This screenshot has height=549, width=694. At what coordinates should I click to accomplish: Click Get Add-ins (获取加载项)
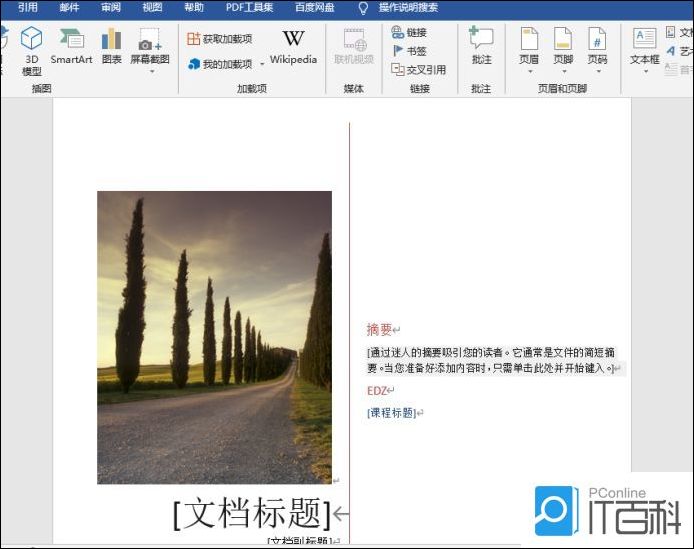pos(220,39)
